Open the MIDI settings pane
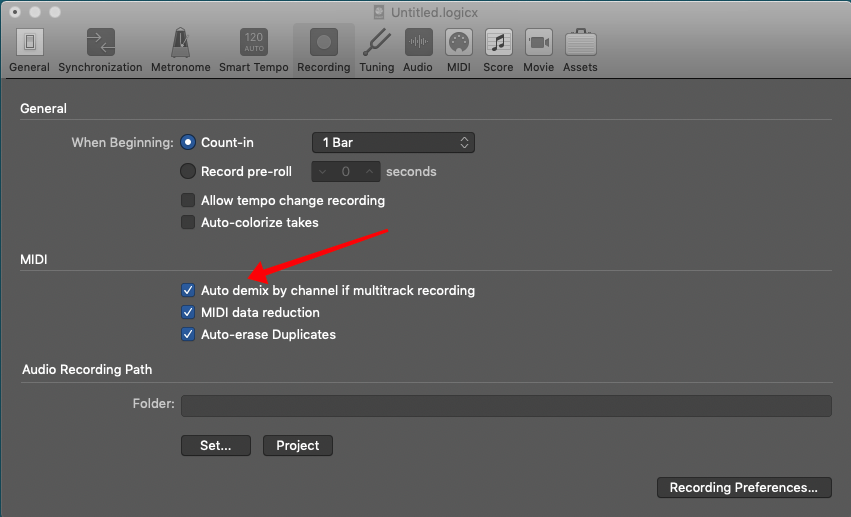851x517 pixels. click(459, 50)
